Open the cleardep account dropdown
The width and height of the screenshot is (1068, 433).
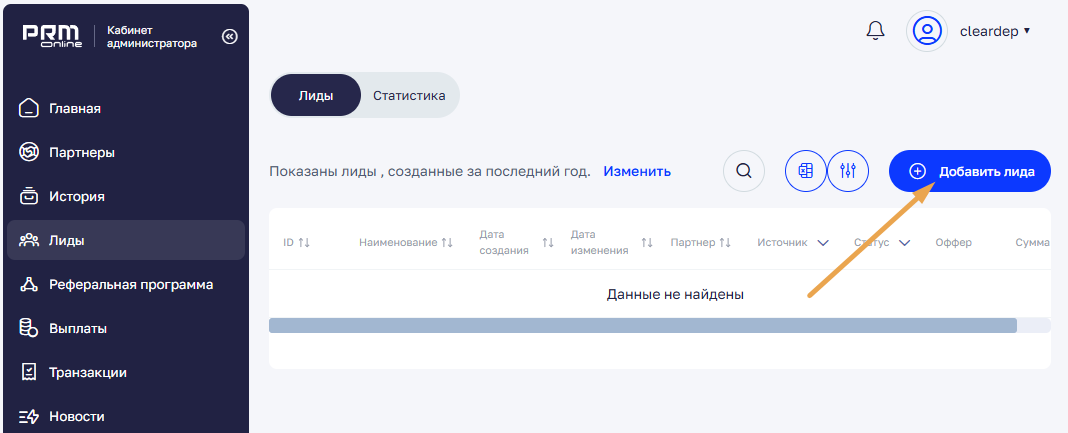point(994,31)
